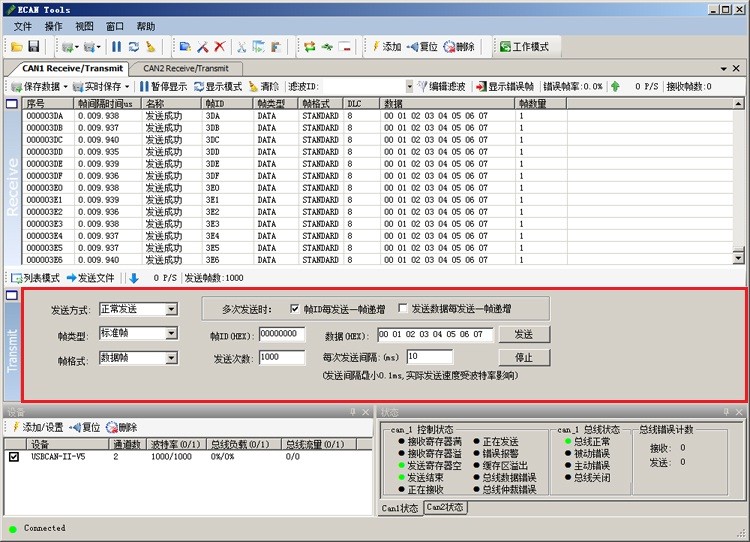Toggle the Receive pane square button
The width and height of the screenshot is (750, 542).
click(x=12, y=104)
